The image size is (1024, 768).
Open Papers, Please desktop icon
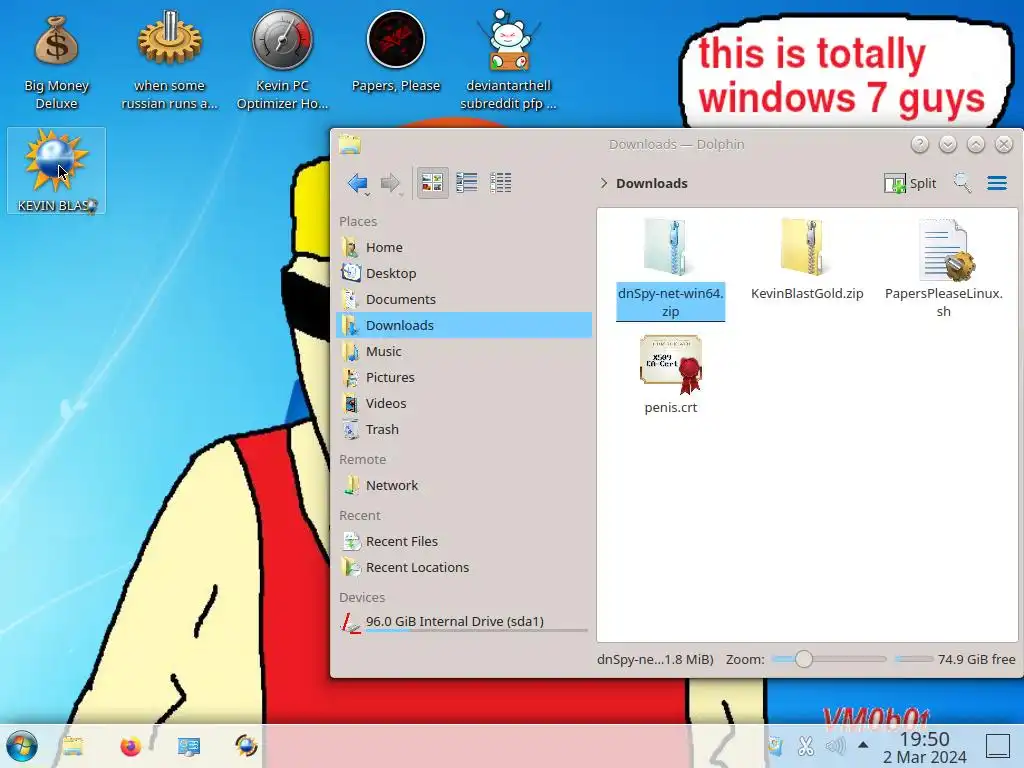click(396, 52)
